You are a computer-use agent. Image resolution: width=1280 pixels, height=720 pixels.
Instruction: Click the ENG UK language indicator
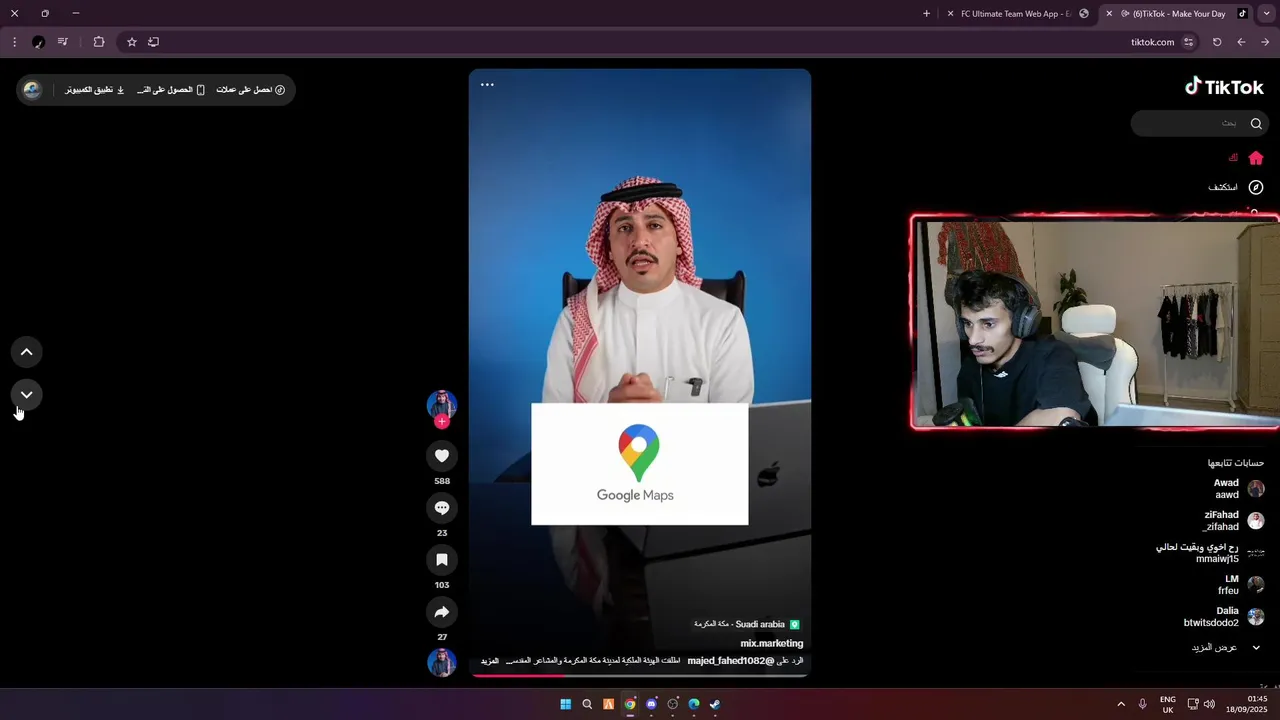tap(1168, 704)
